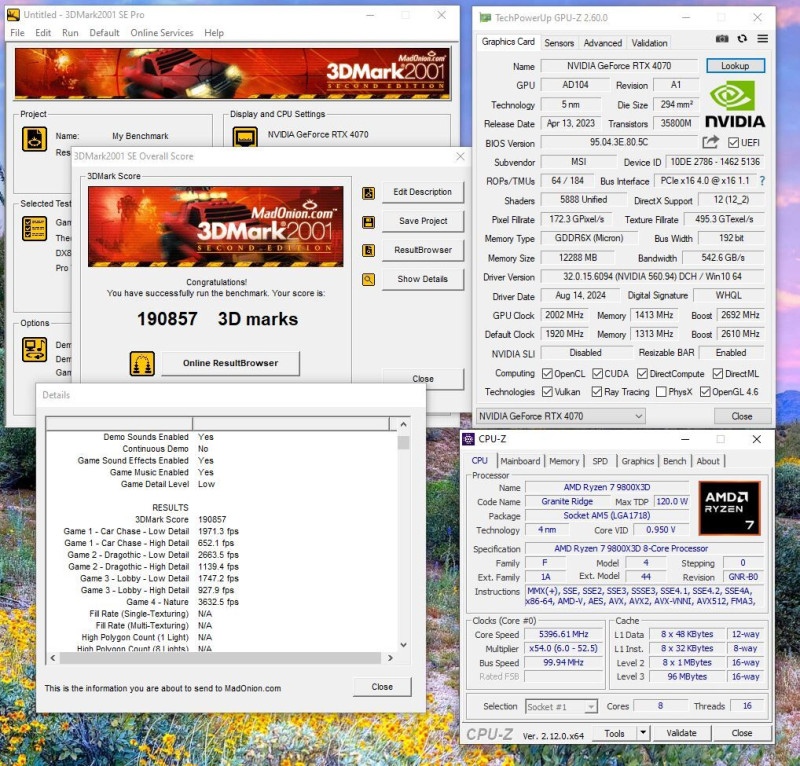Switch to the Mainboard tab in CPU-Z

(x=520, y=461)
